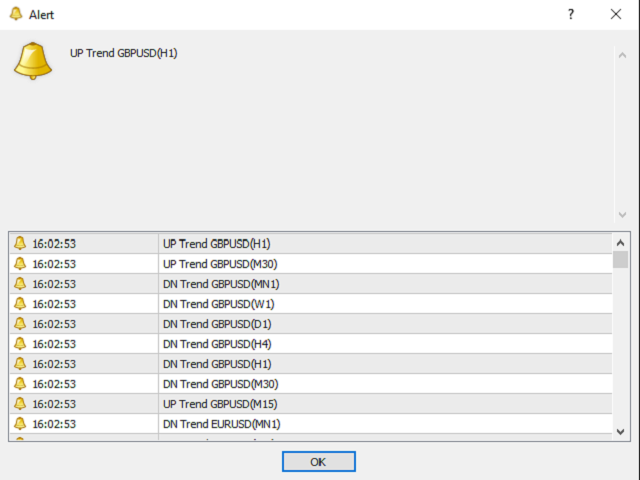Click message pane scroll-down arrow
This screenshot has height=480, width=640.
coord(621,215)
